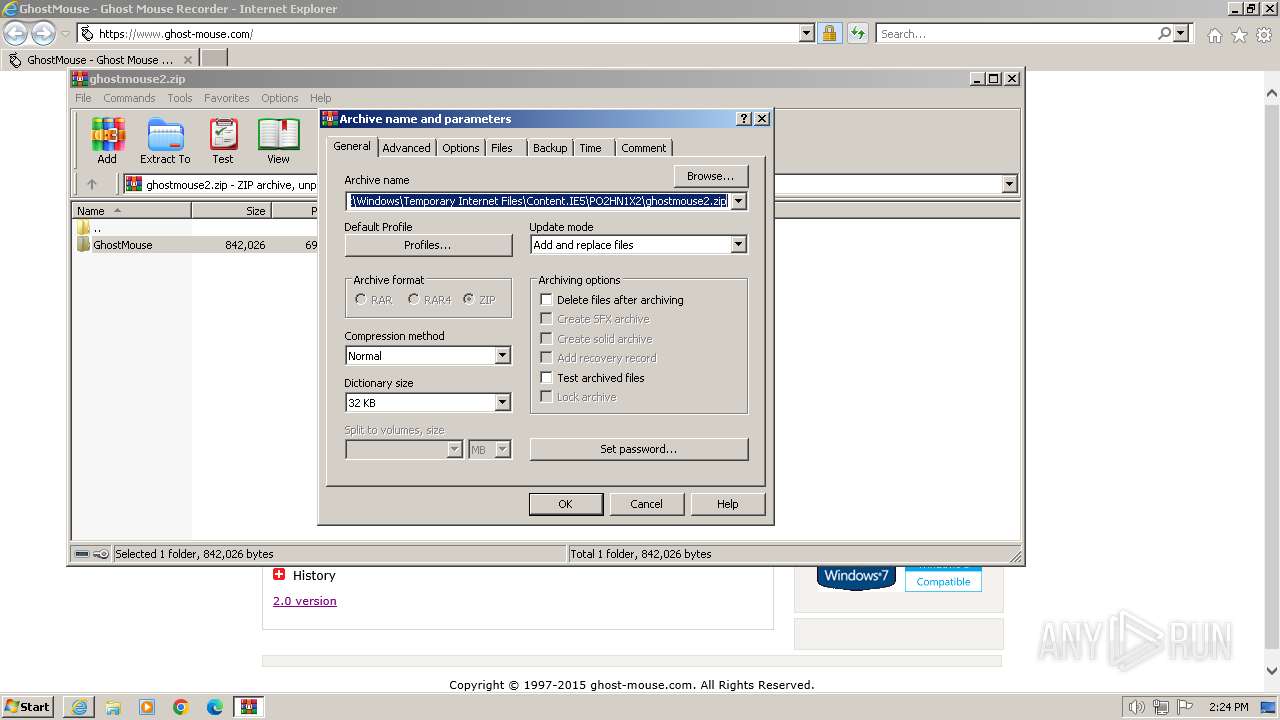Expand WinRAR path bar dropdown
The image size is (1280, 720).
(1009, 184)
